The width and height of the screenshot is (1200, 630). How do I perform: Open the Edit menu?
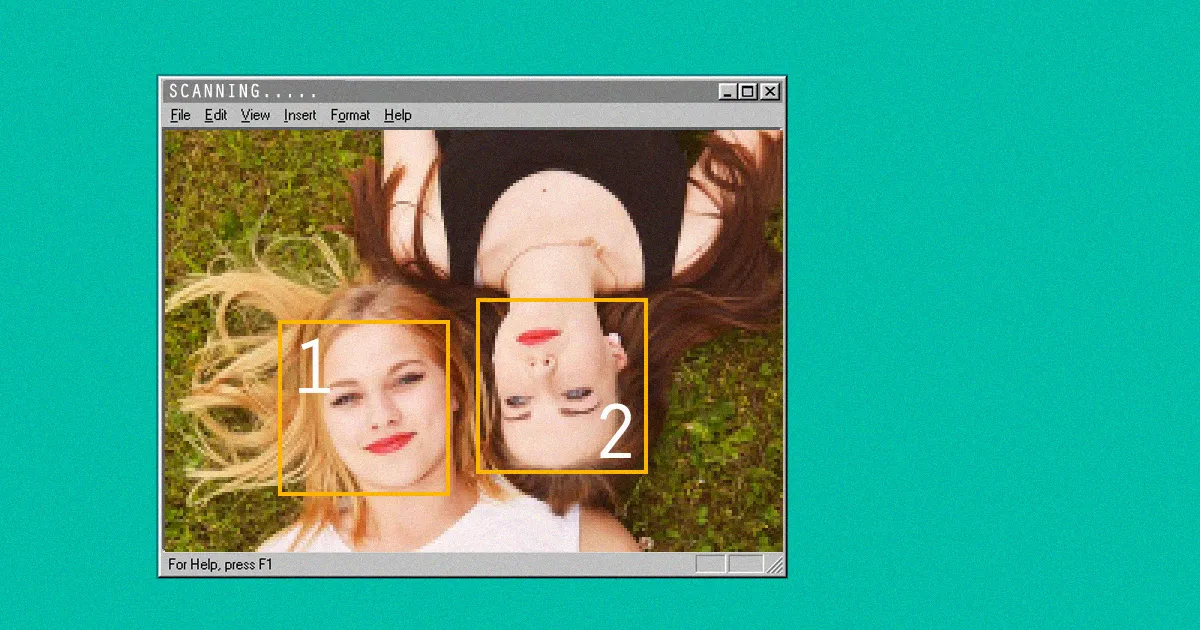click(216, 115)
